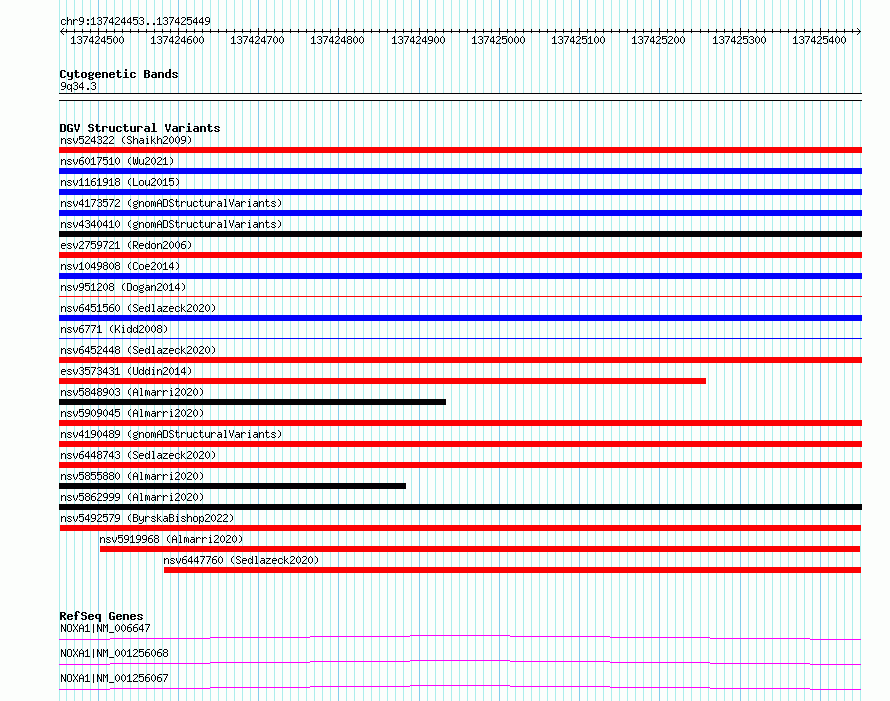Select the nsv6017510 (Wu2021) label
890x701 pixels.
tap(117, 161)
